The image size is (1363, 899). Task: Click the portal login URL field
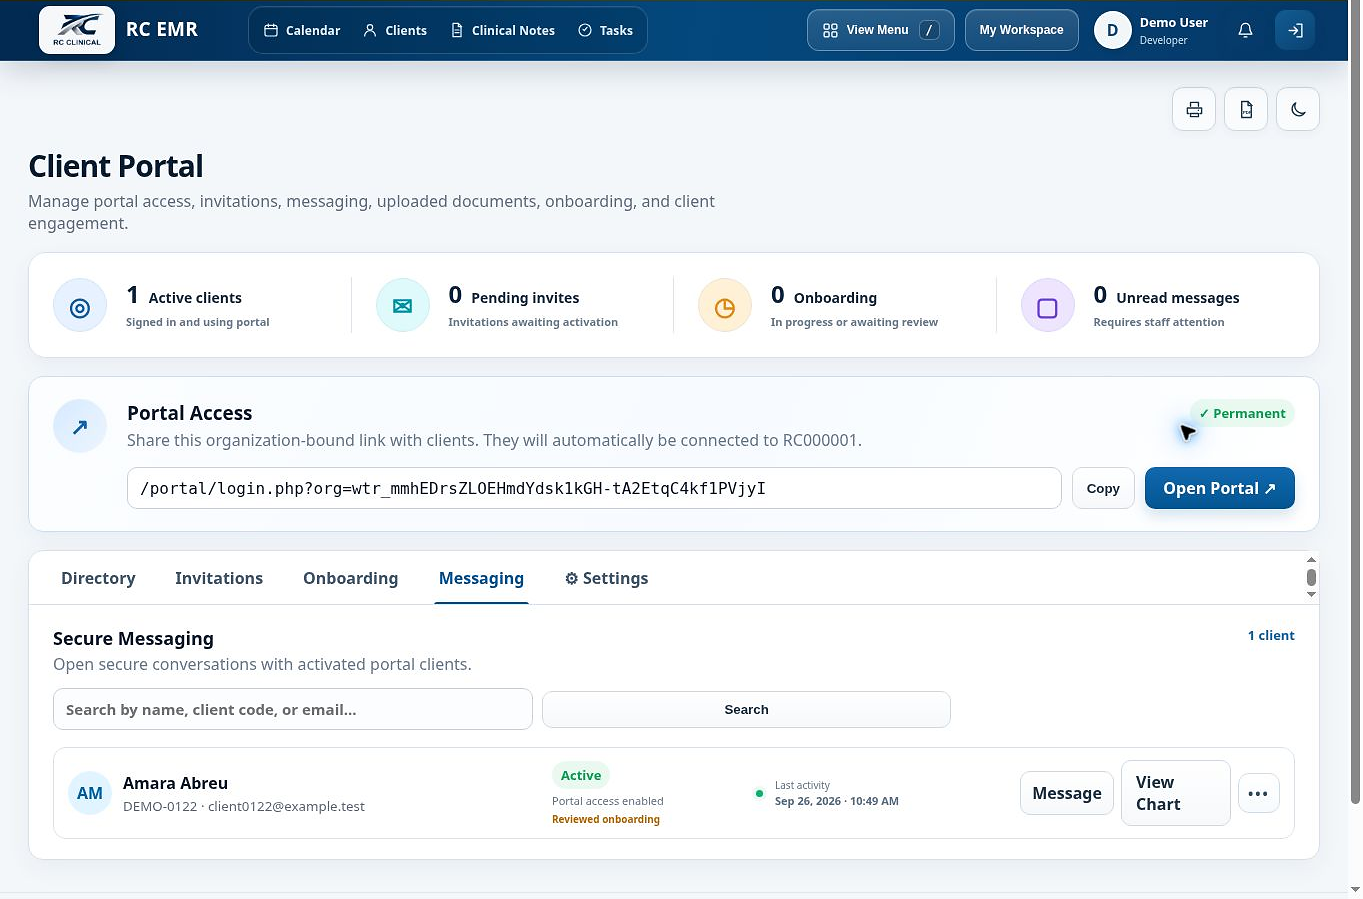[x=594, y=488]
